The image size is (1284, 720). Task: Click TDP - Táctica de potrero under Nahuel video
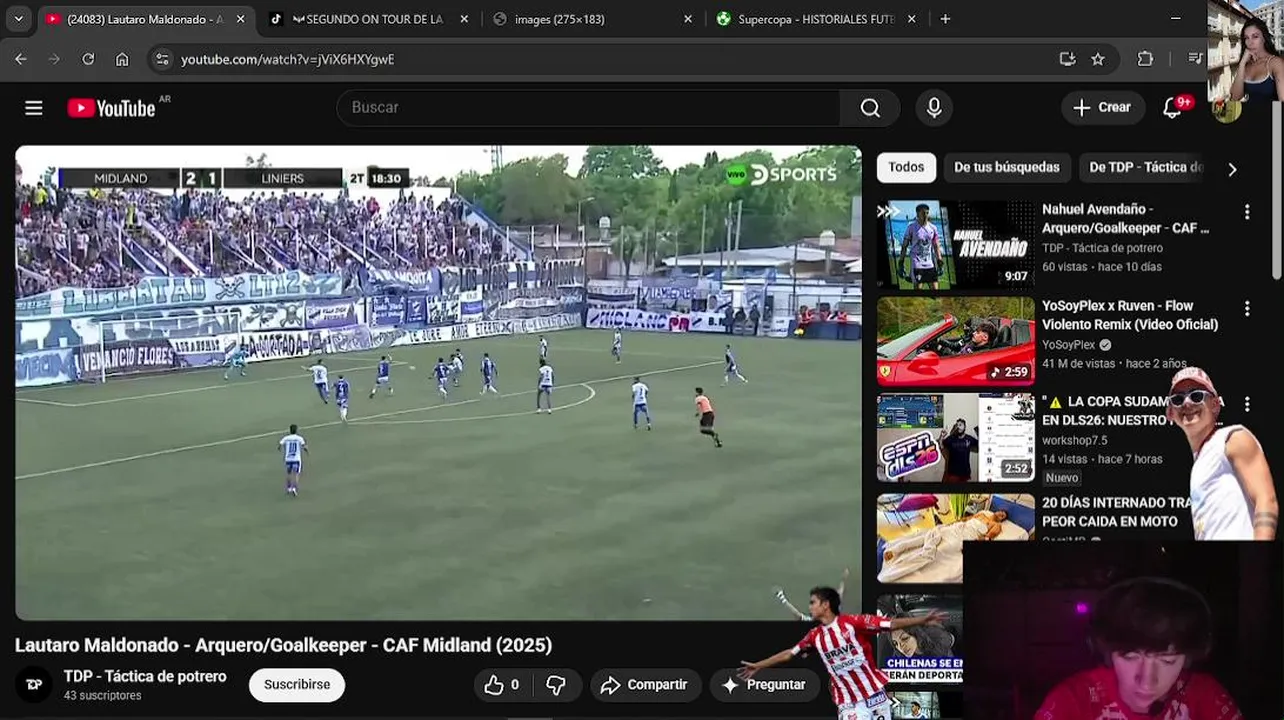(1102, 248)
